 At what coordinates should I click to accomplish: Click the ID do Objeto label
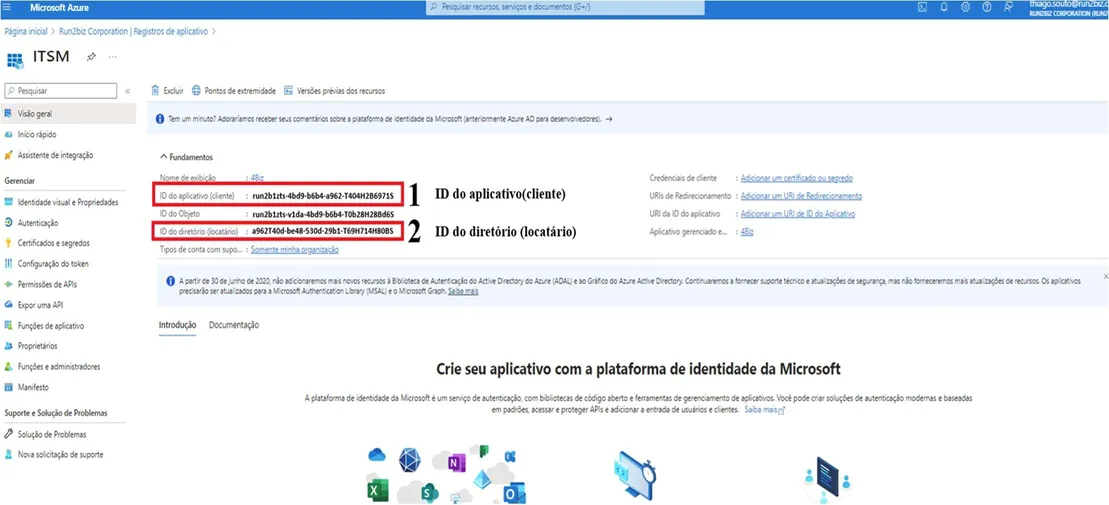click(x=179, y=214)
